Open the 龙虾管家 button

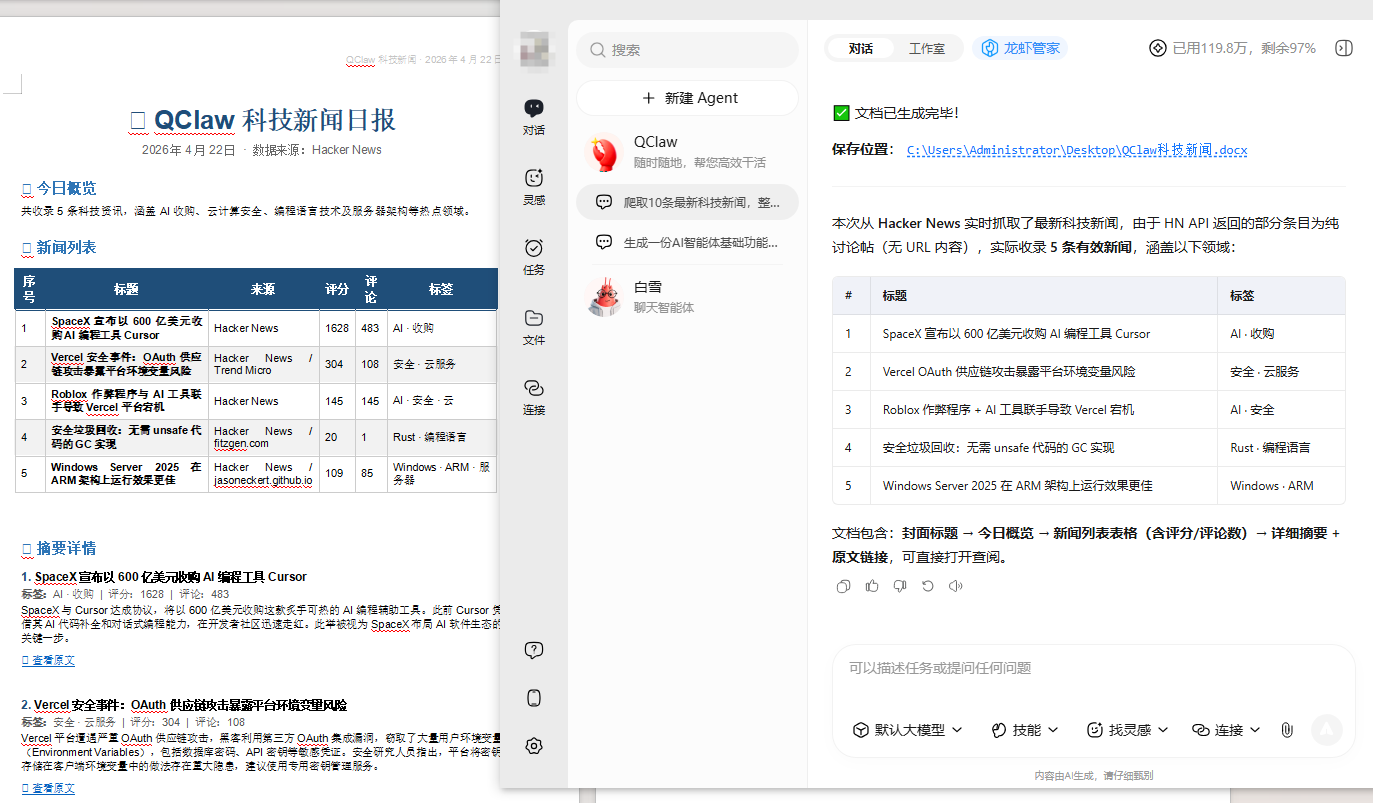[1020, 48]
